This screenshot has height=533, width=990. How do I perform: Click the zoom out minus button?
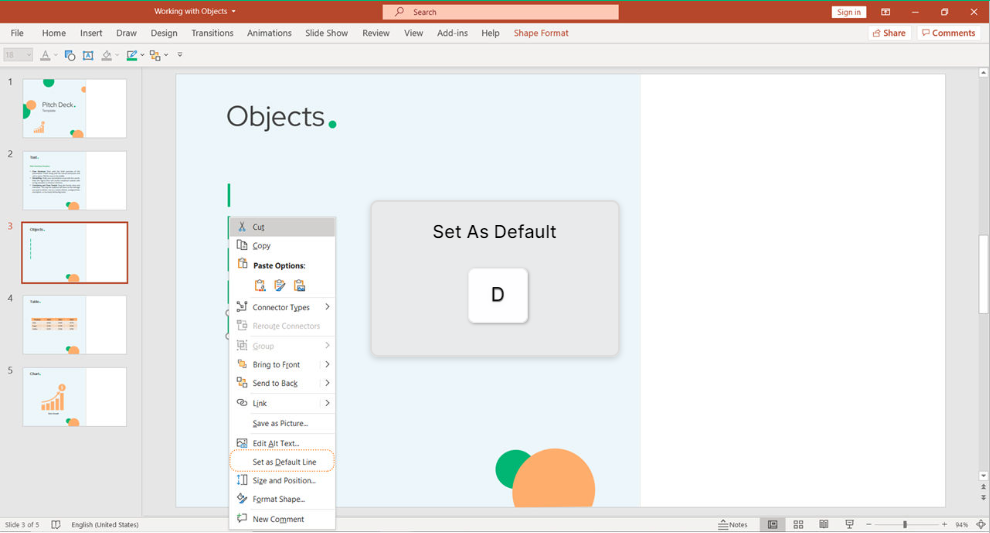[x=869, y=525]
